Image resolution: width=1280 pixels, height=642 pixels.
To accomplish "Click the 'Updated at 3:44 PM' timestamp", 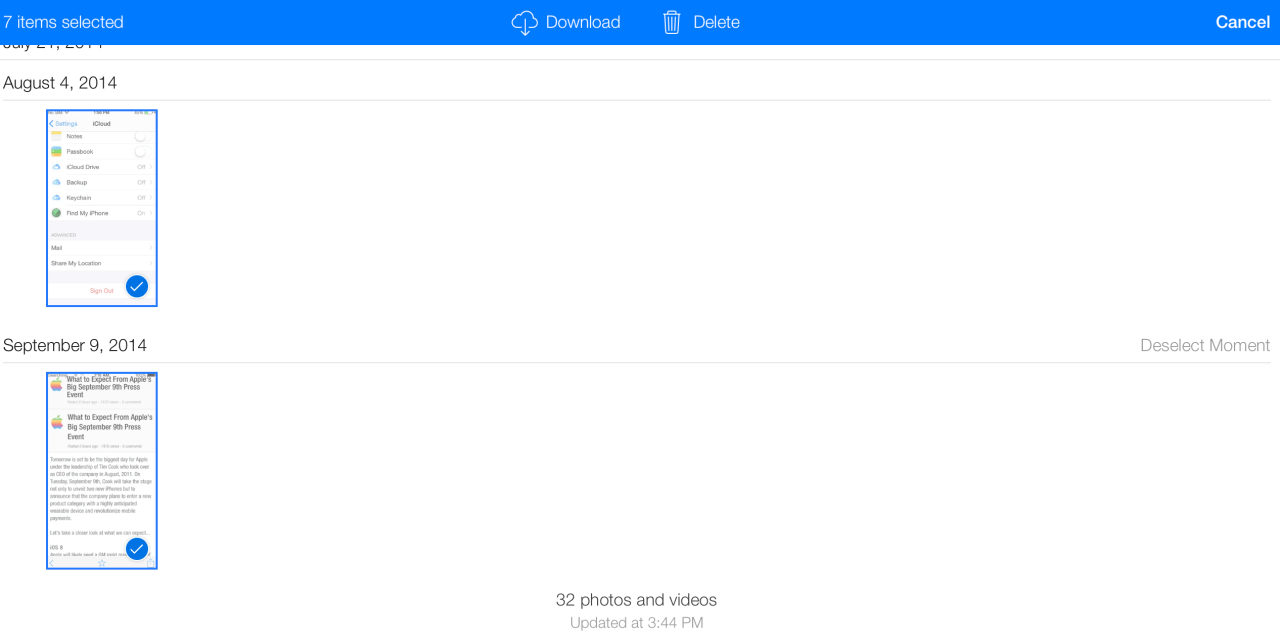I will coord(636,623).
